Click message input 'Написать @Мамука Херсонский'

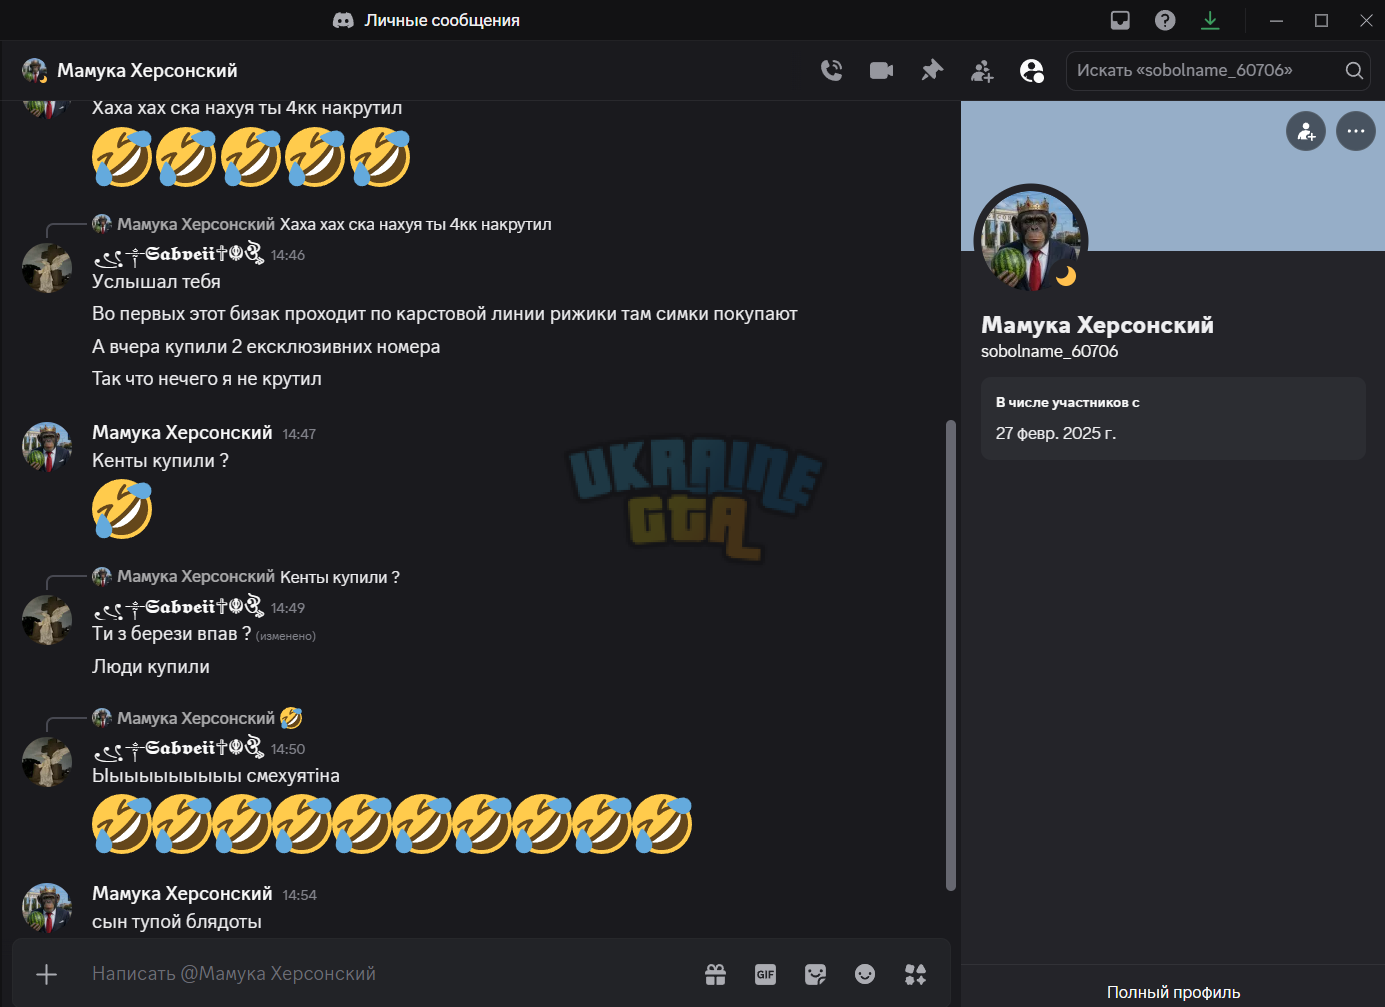390,974
